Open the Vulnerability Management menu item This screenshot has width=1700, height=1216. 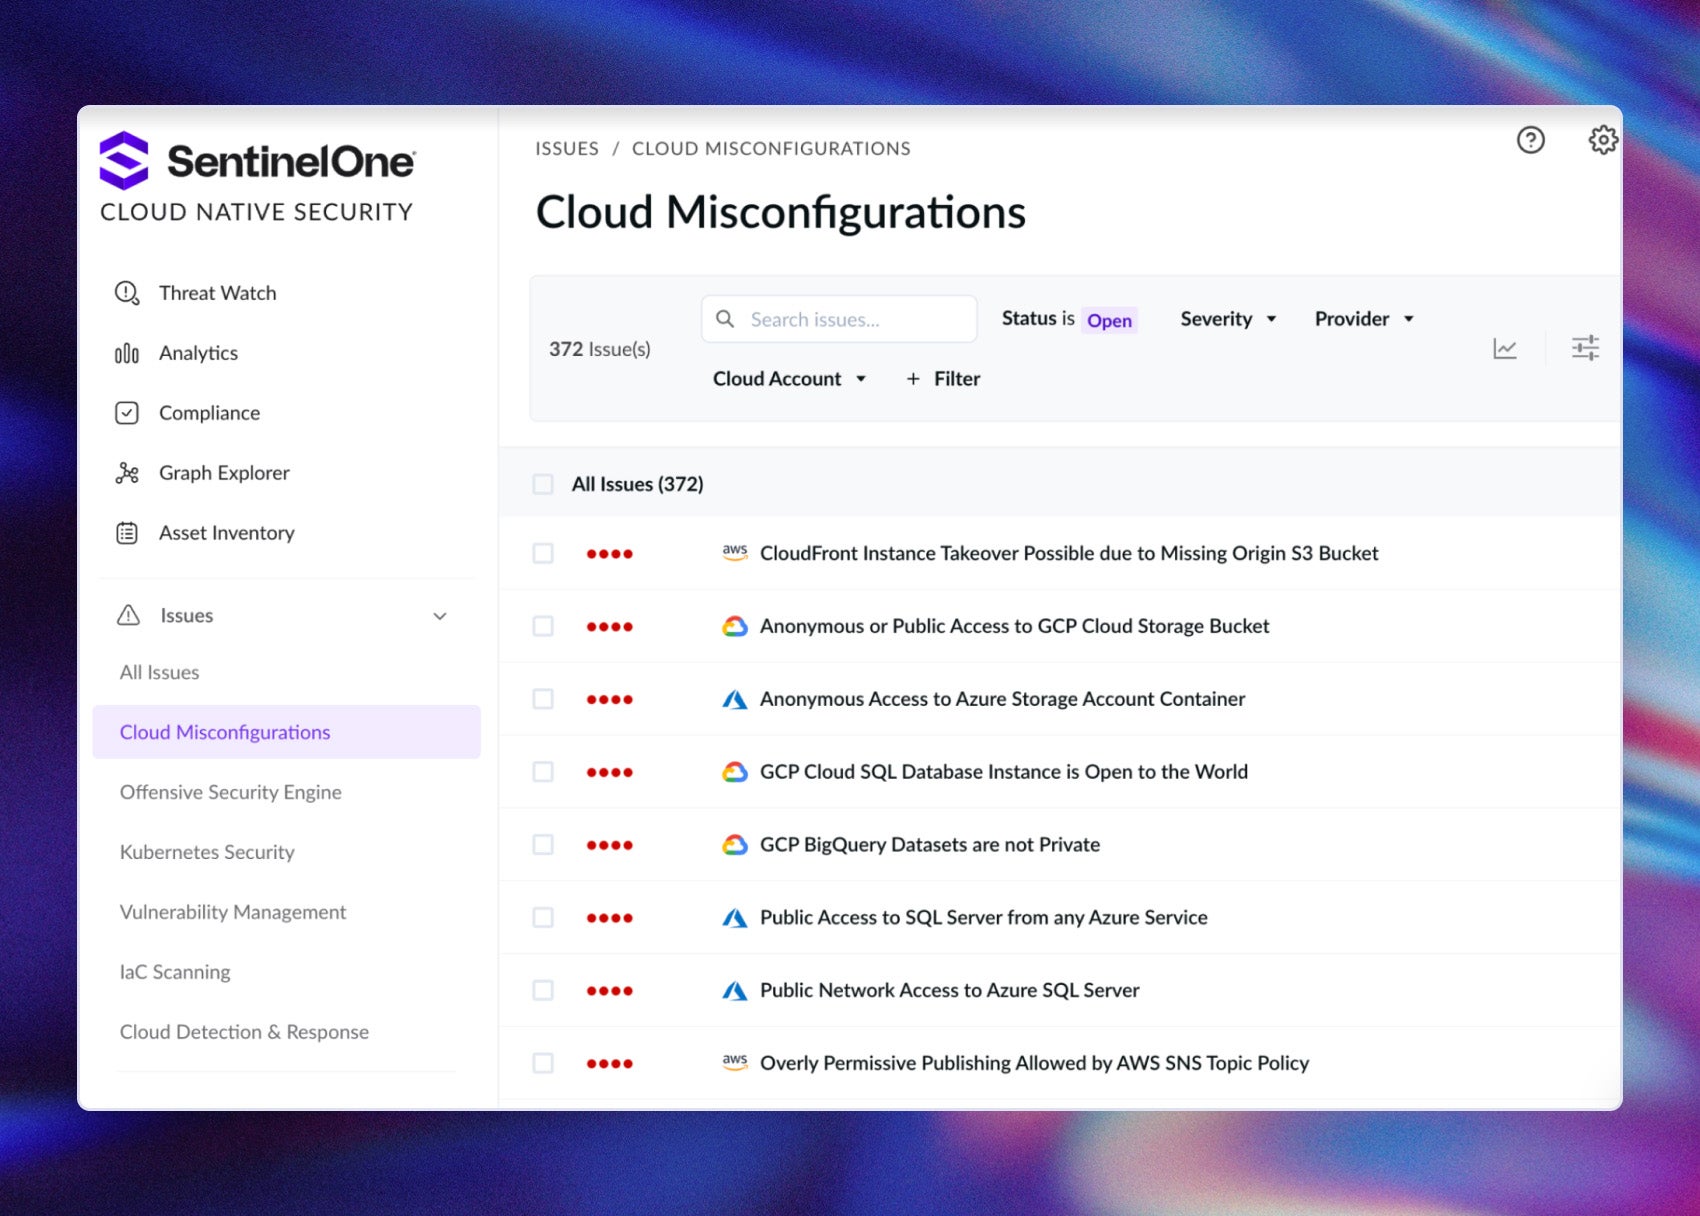[233, 912]
